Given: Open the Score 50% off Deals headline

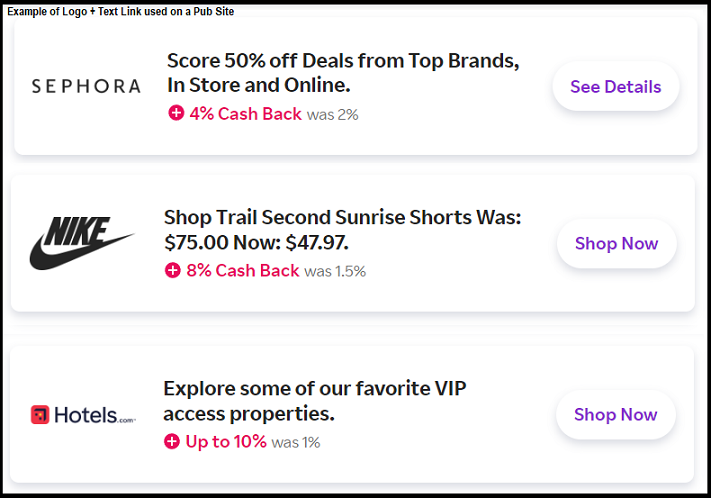Looking at the screenshot, I should (x=343, y=72).
